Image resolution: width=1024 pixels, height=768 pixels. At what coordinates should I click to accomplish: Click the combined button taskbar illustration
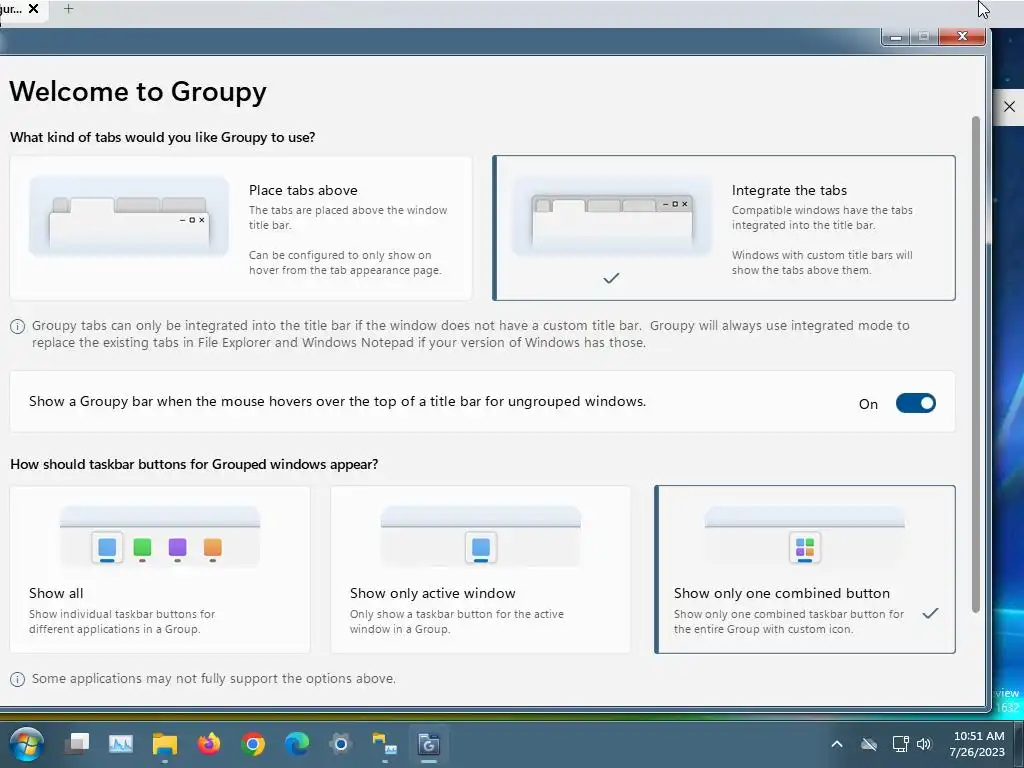[x=805, y=537]
